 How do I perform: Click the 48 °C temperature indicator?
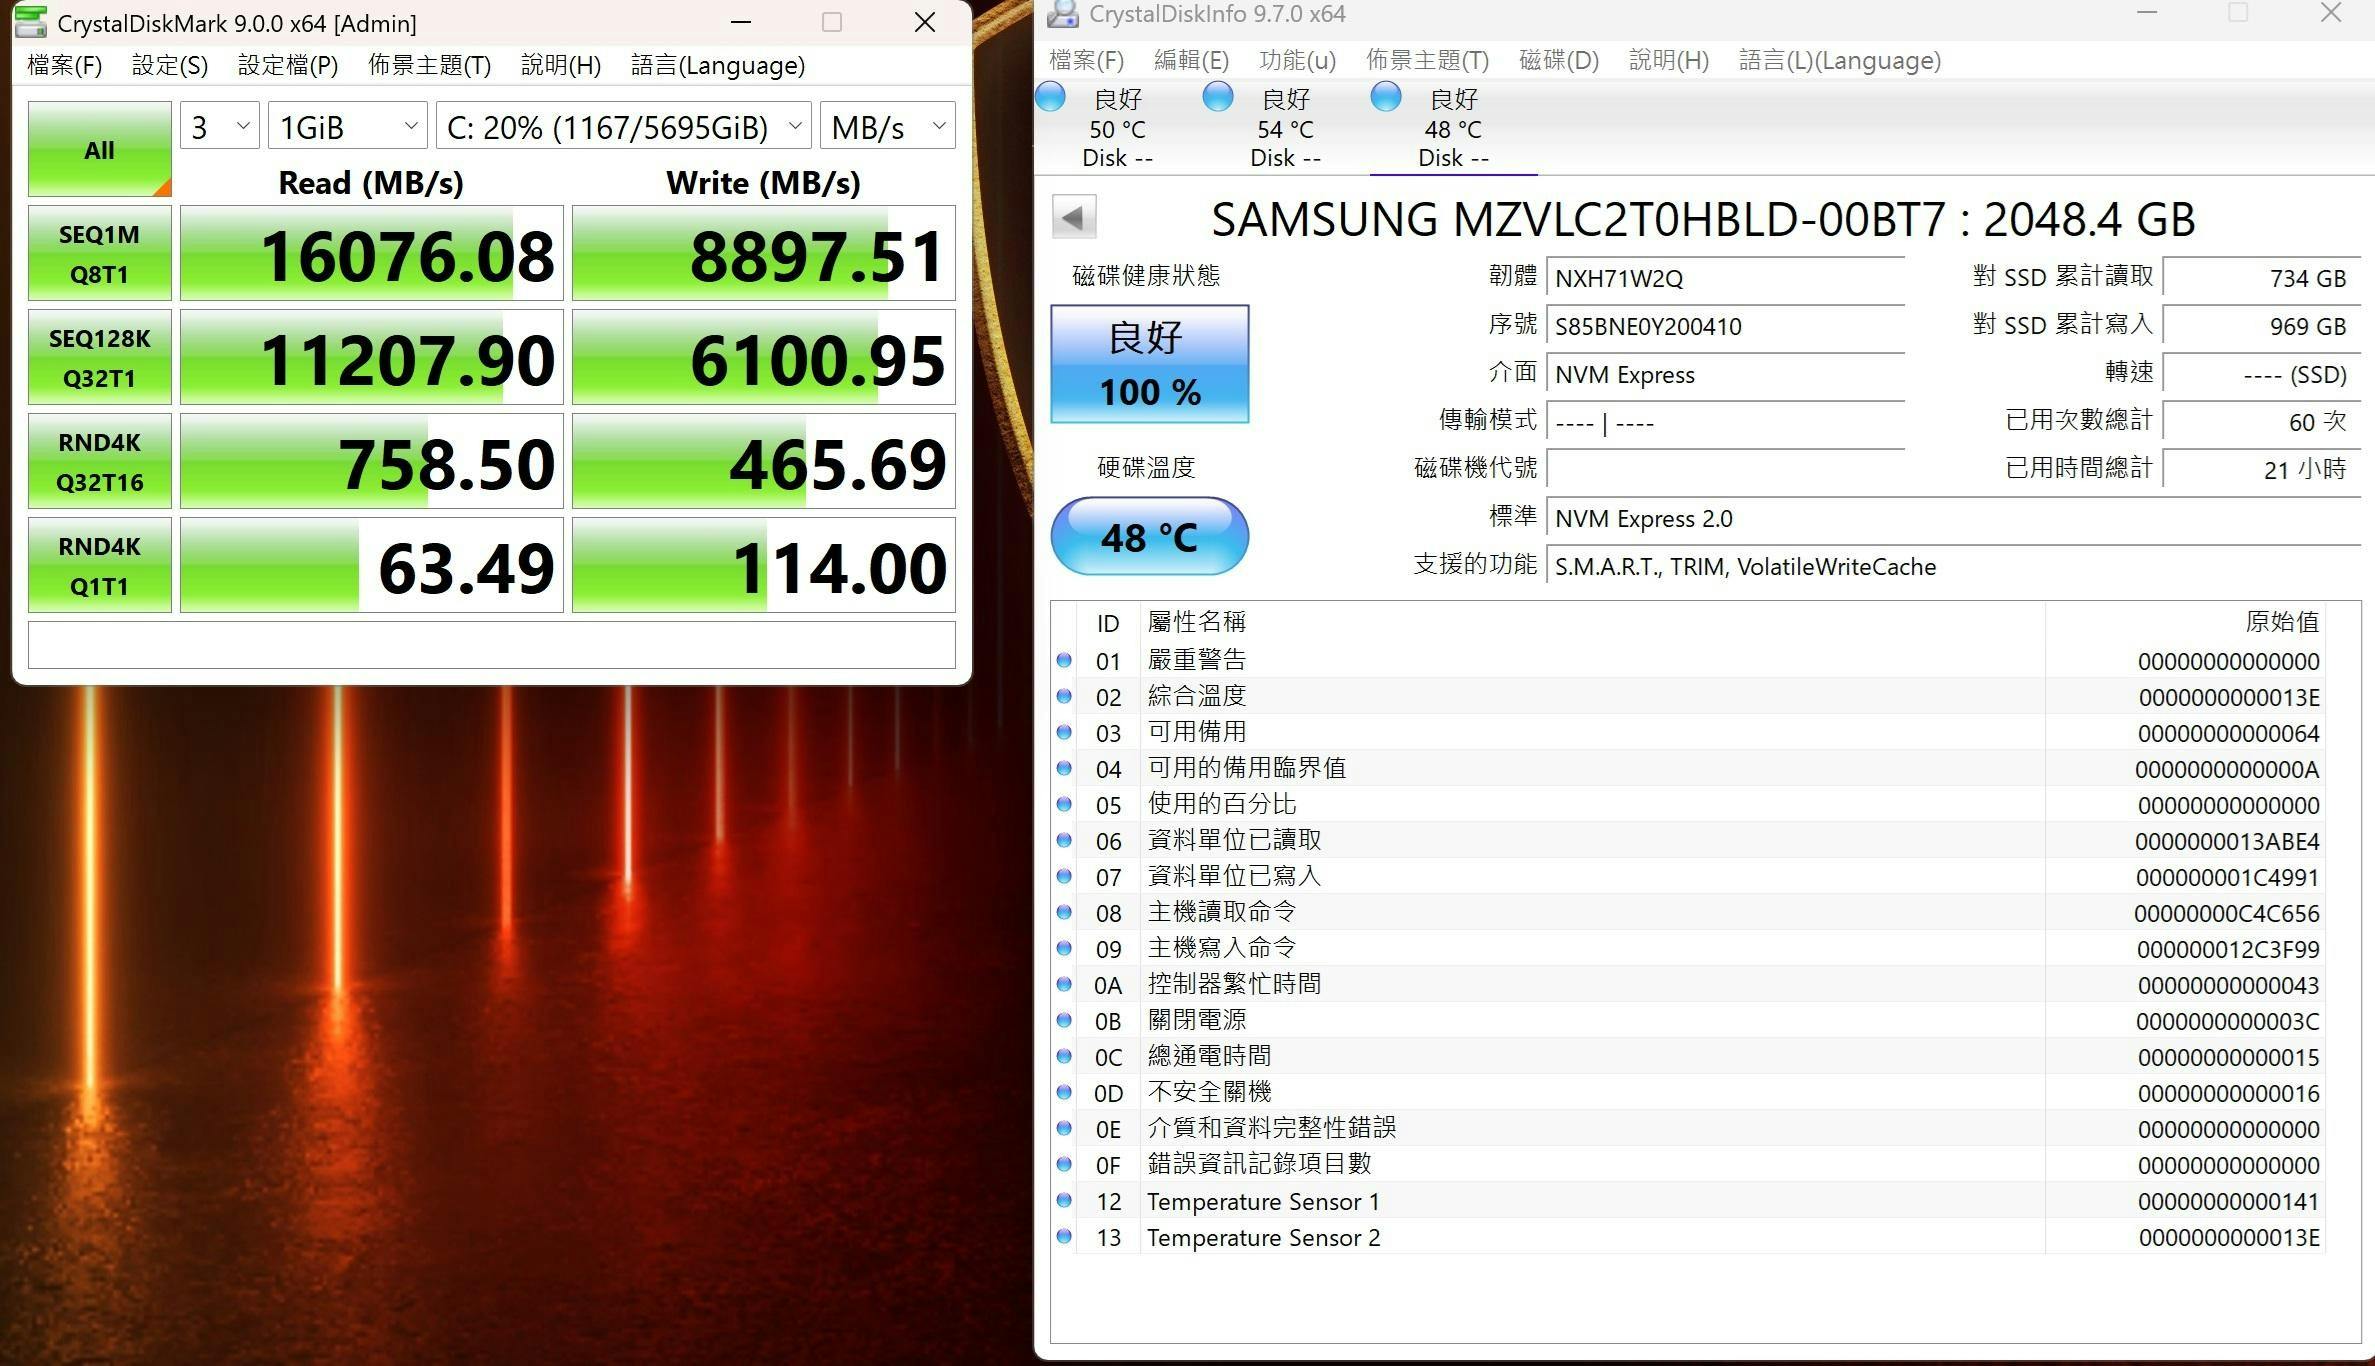tap(1150, 537)
